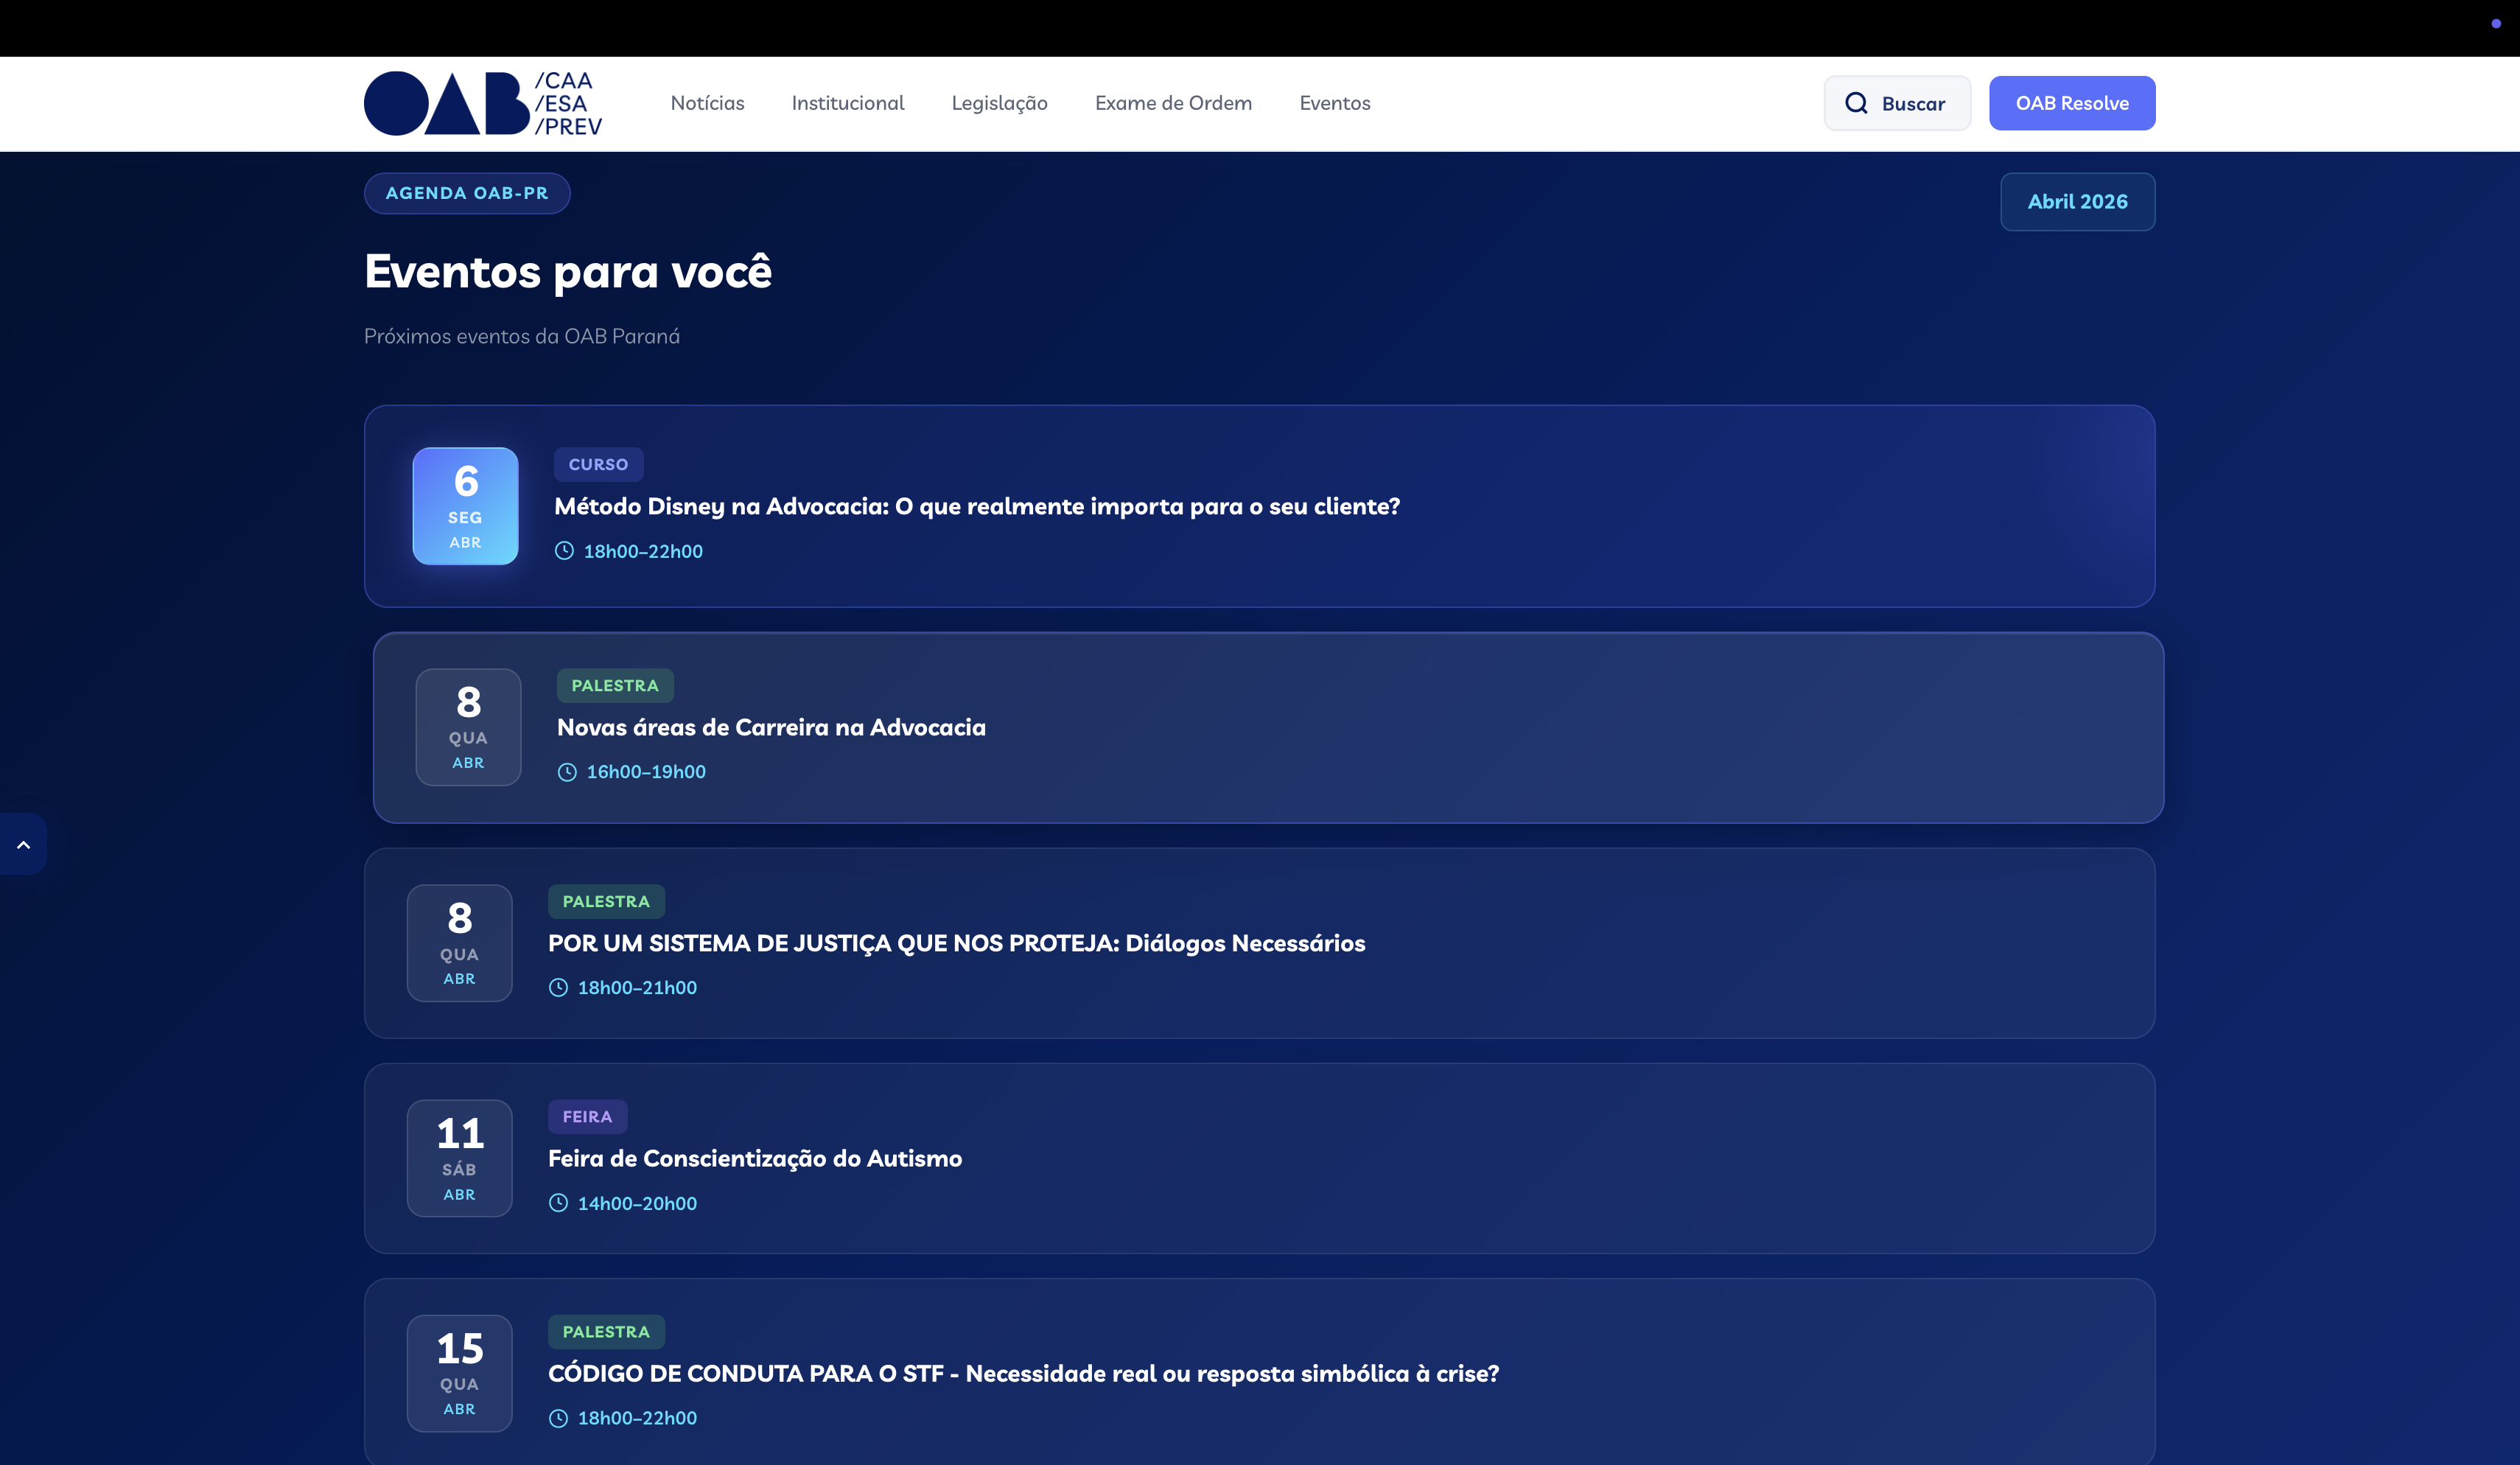Click the OAB logo
This screenshot has width=2520, height=1465.
(x=482, y=103)
